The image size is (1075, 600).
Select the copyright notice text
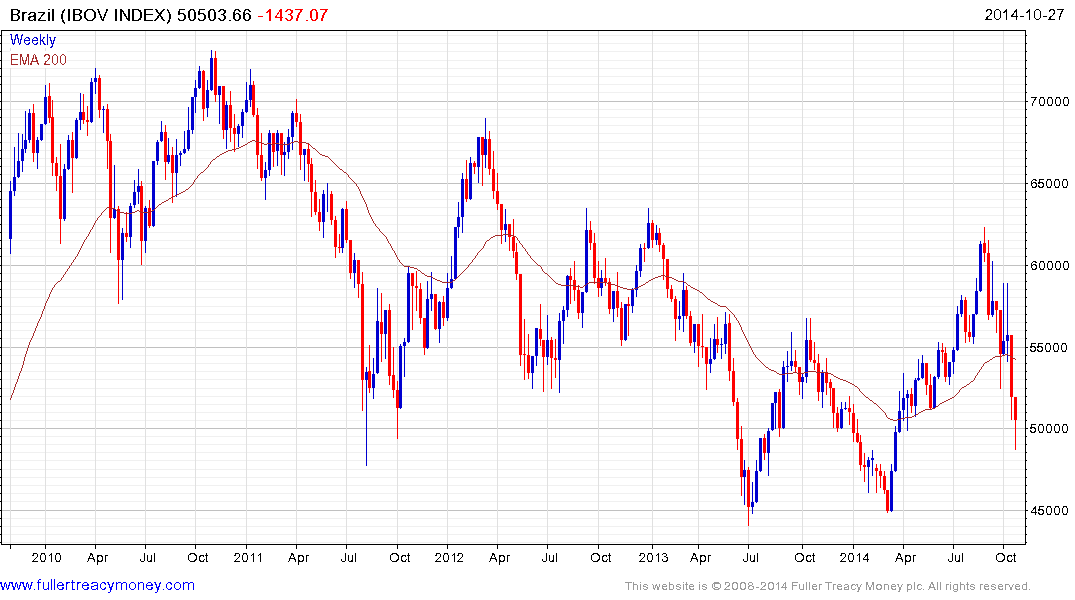tap(828, 586)
